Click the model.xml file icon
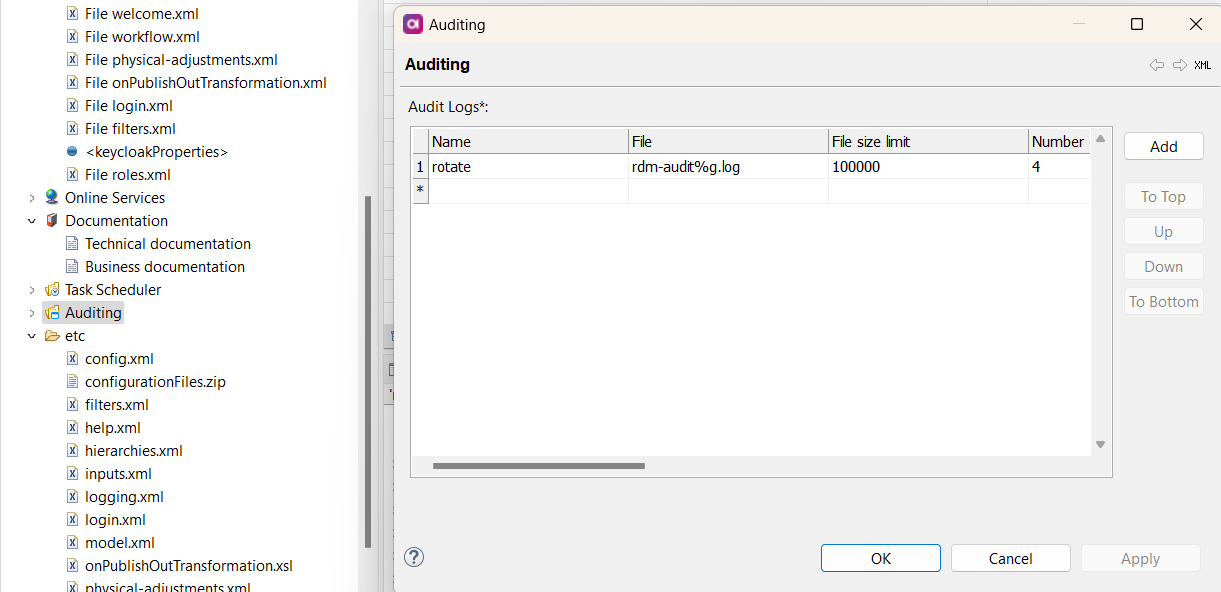This screenshot has width=1221, height=592. (x=72, y=542)
